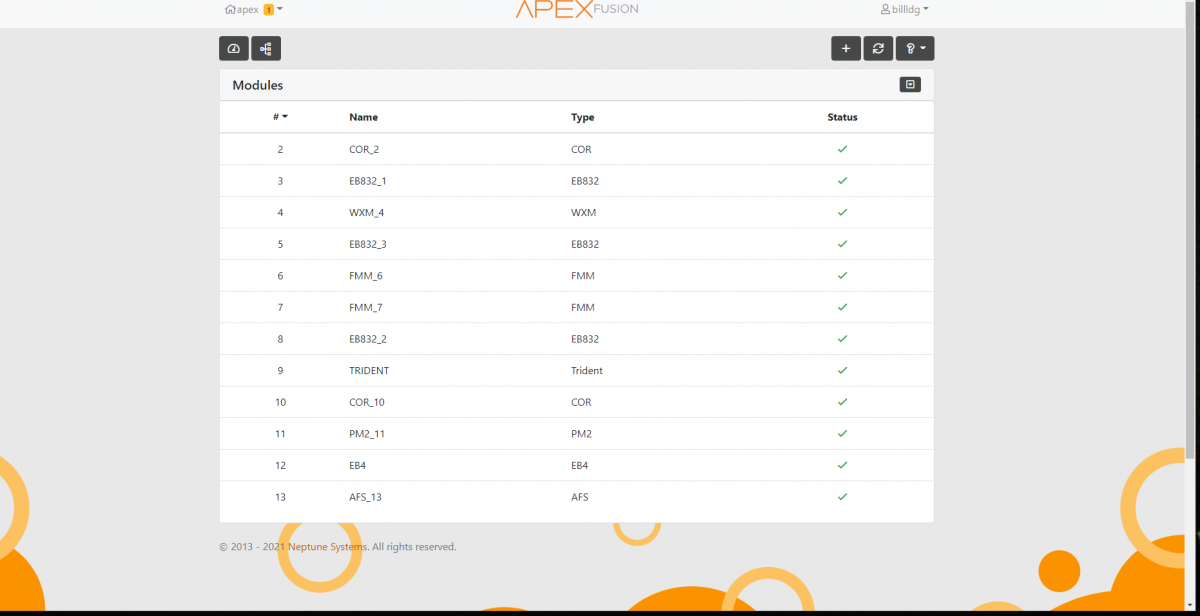Click the status checkmark for COR_2
Image resolution: width=1200 pixels, height=616 pixels.
(x=842, y=149)
